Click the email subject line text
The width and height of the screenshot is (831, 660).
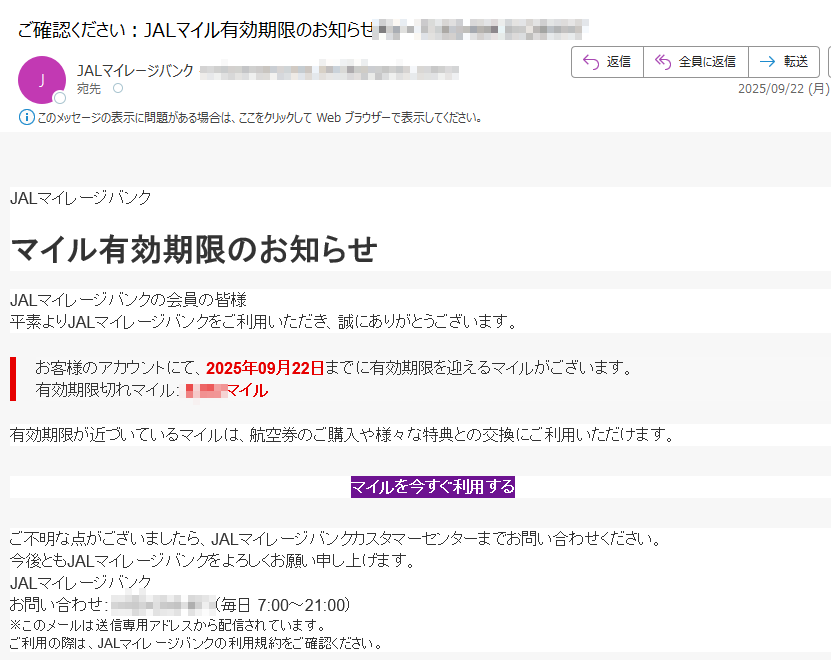click(195, 28)
